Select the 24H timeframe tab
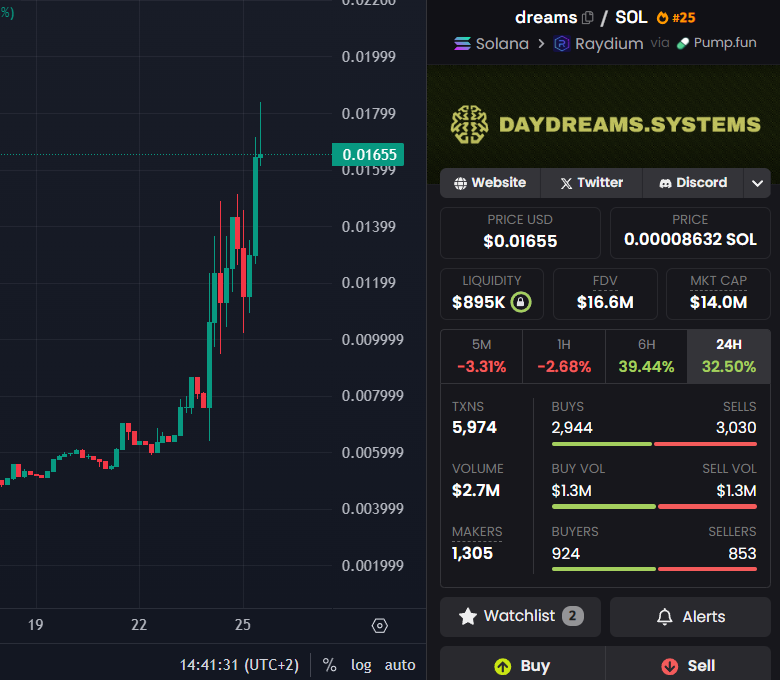The height and width of the screenshot is (680, 780). [729, 356]
